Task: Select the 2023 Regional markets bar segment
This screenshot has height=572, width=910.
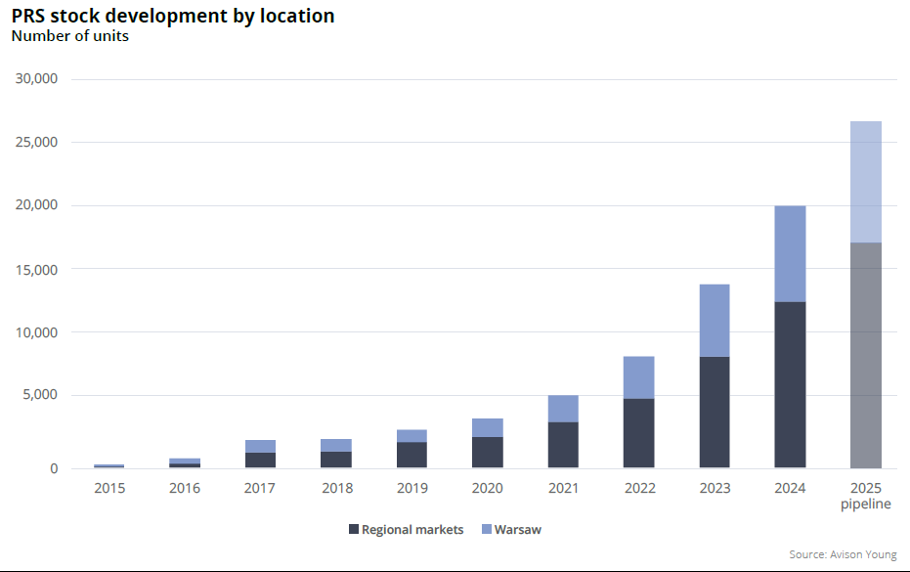Action: point(714,412)
